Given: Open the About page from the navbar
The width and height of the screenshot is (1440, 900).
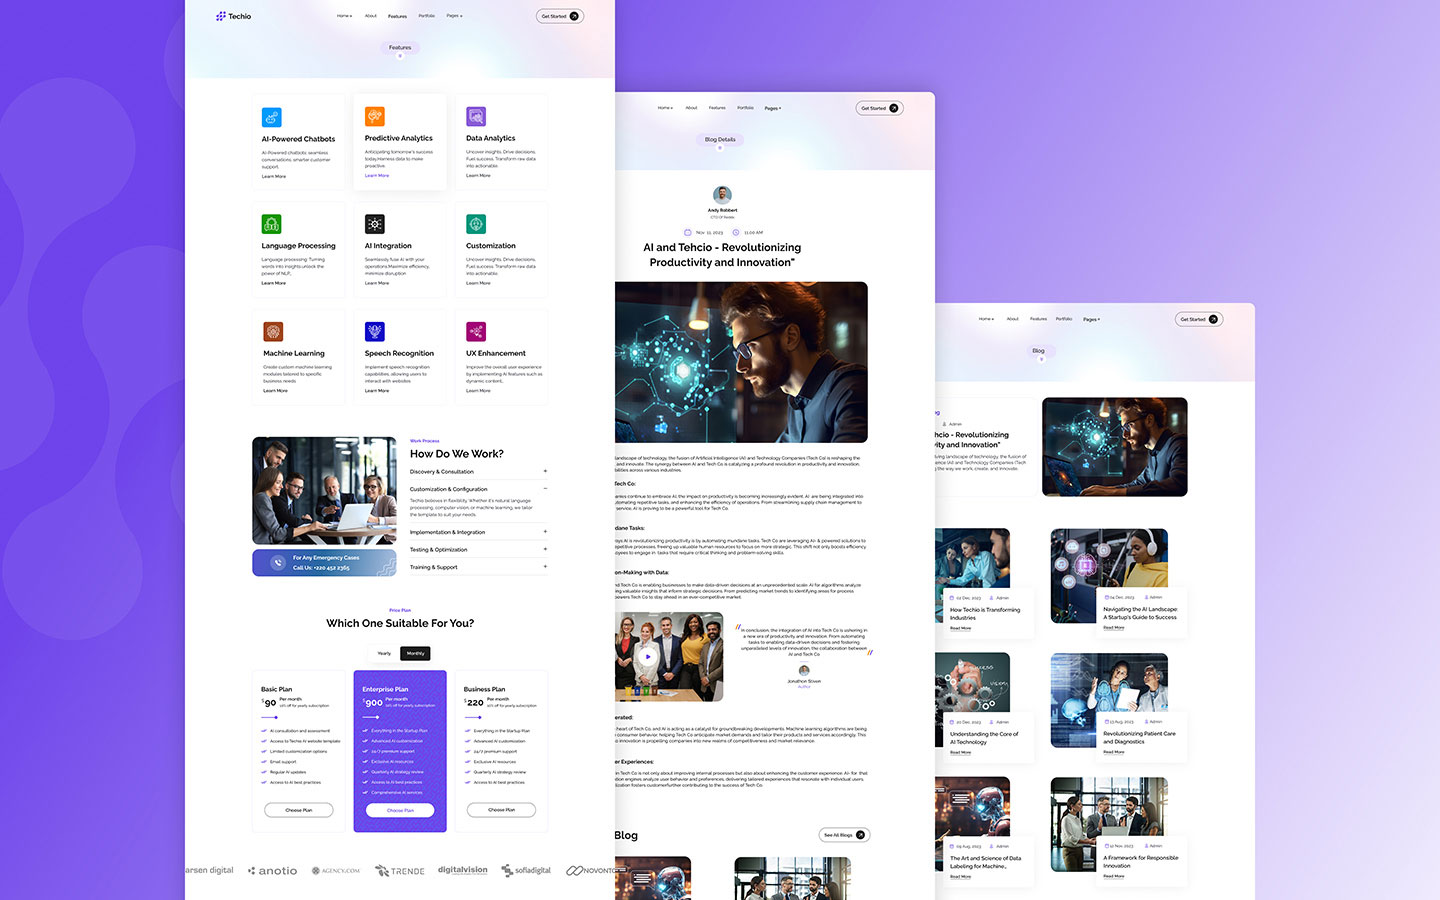Looking at the screenshot, I should (x=369, y=16).
